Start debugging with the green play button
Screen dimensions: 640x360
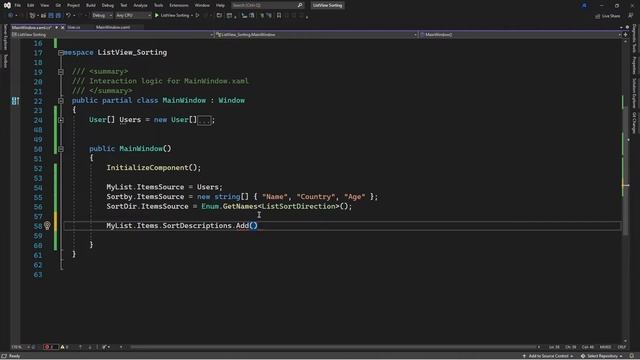pyautogui.click(x=157, y=16)
